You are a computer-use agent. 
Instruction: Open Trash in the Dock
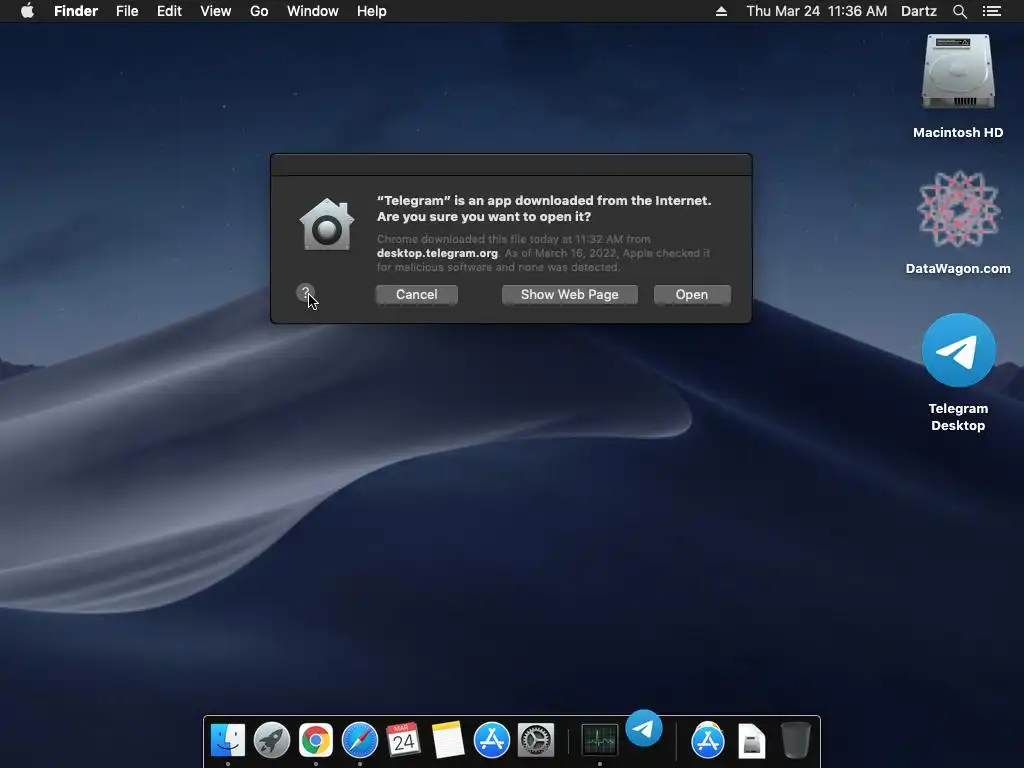click(x=795, y=740)
